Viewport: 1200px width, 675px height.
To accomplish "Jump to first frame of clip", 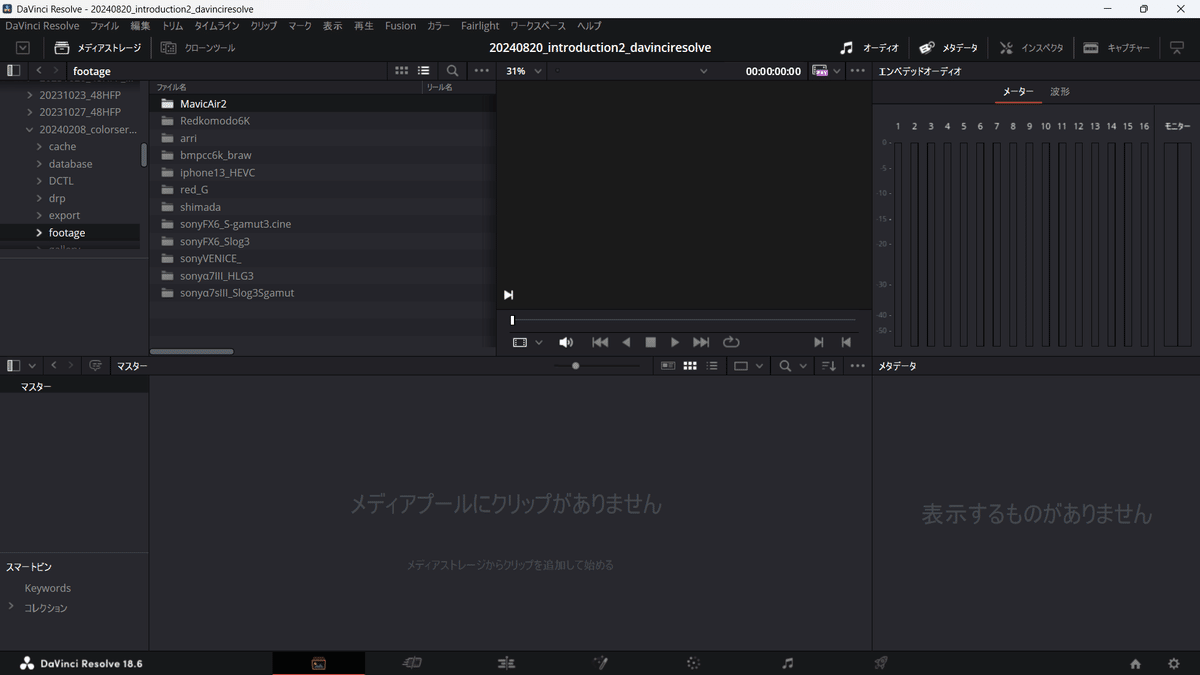I will (x=600, y=342).
